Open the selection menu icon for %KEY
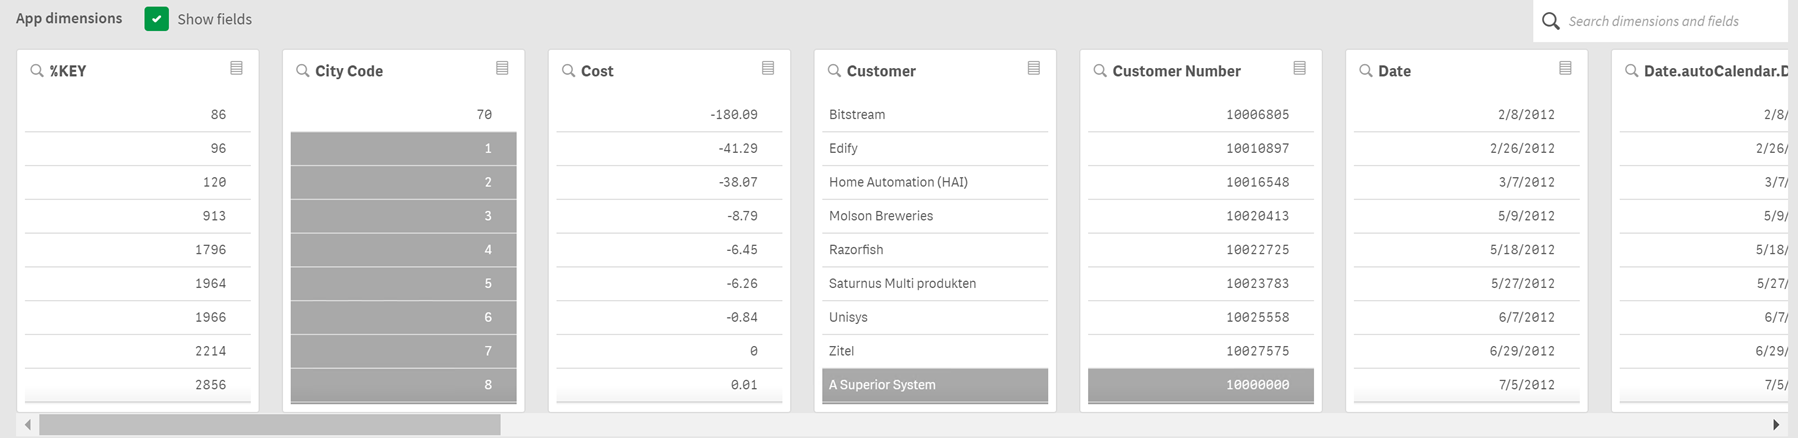Image resolution: width=1798 pixels, height=438 pixels. pyautogui.click(x=237, y=68)
